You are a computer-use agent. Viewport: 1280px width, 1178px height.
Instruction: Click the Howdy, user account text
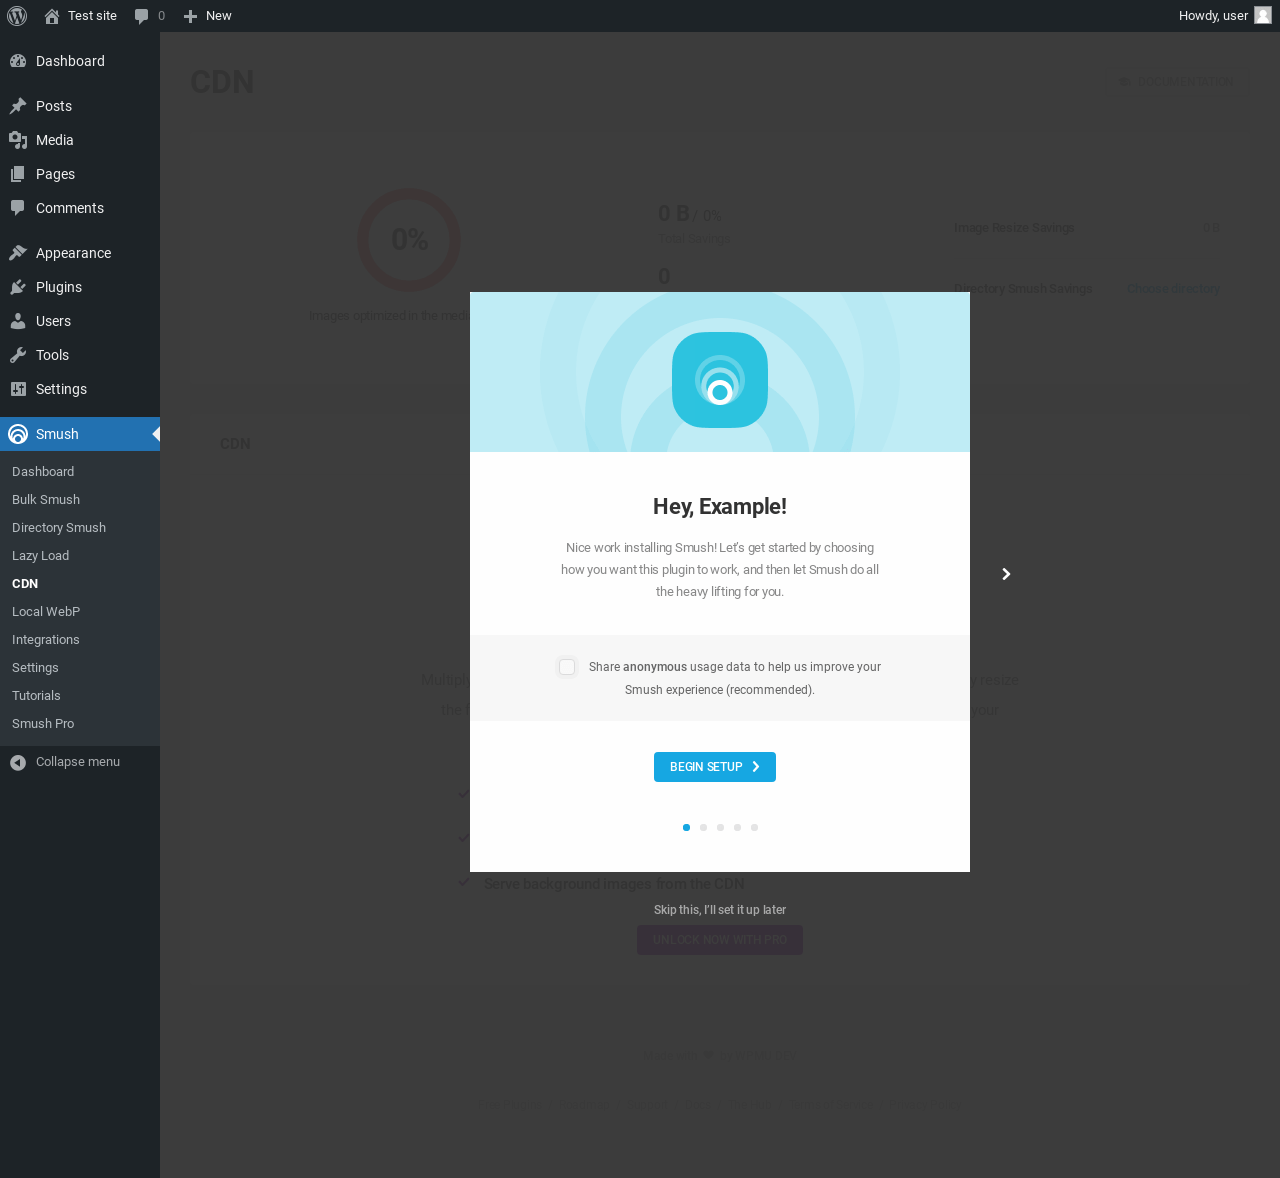click(1213, 16)
